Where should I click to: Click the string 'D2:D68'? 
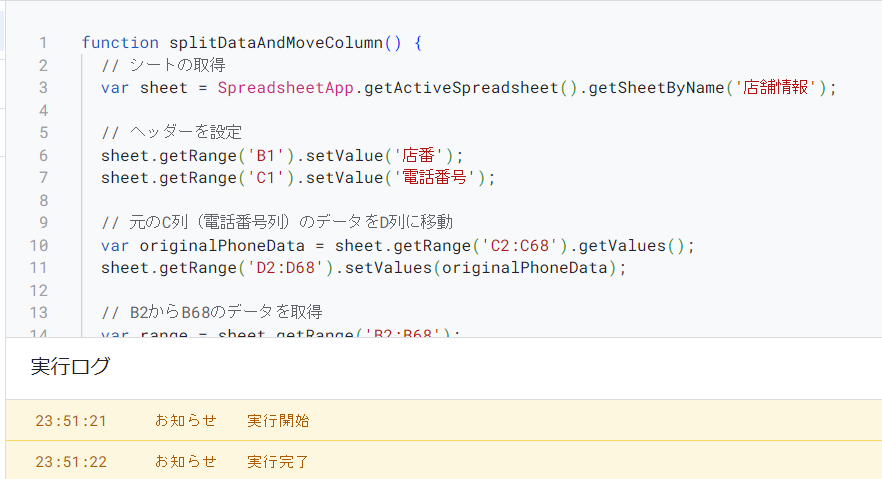[286, 268]
